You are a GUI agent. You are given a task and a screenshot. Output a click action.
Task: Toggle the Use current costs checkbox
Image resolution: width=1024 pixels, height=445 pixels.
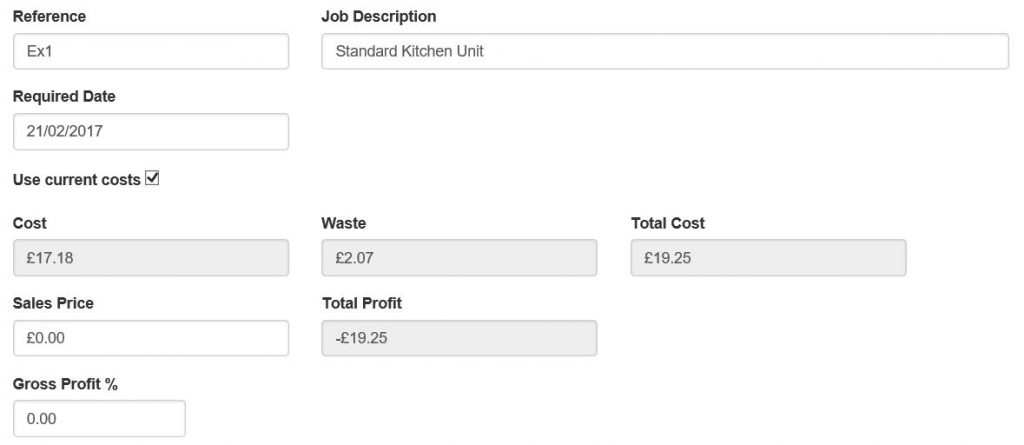tap(153, 179)
